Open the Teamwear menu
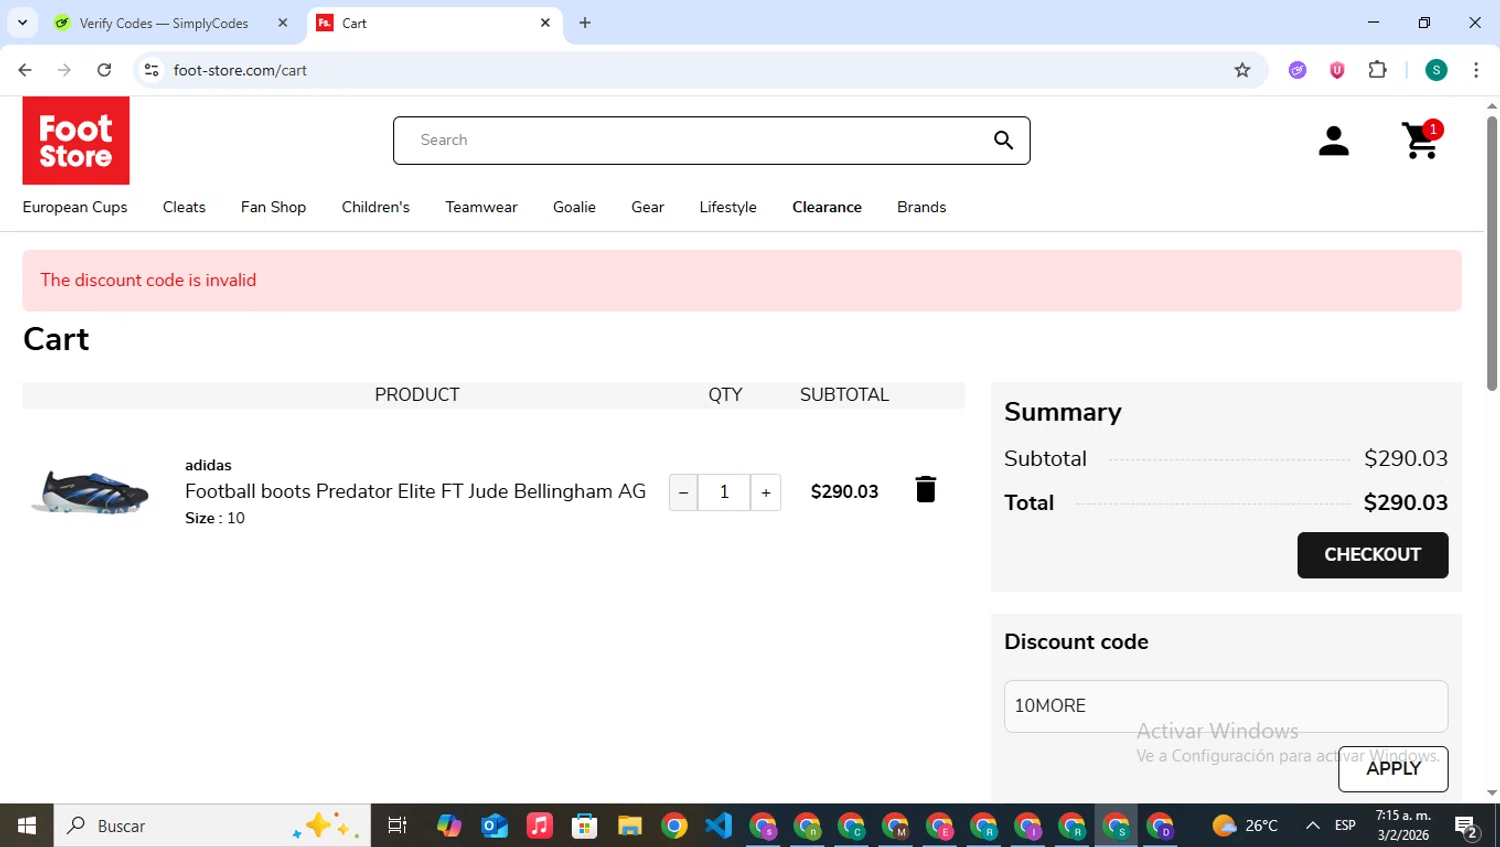Image resolution: width=1500 pixels, height=847 pixels. click(x=481, y=207)
